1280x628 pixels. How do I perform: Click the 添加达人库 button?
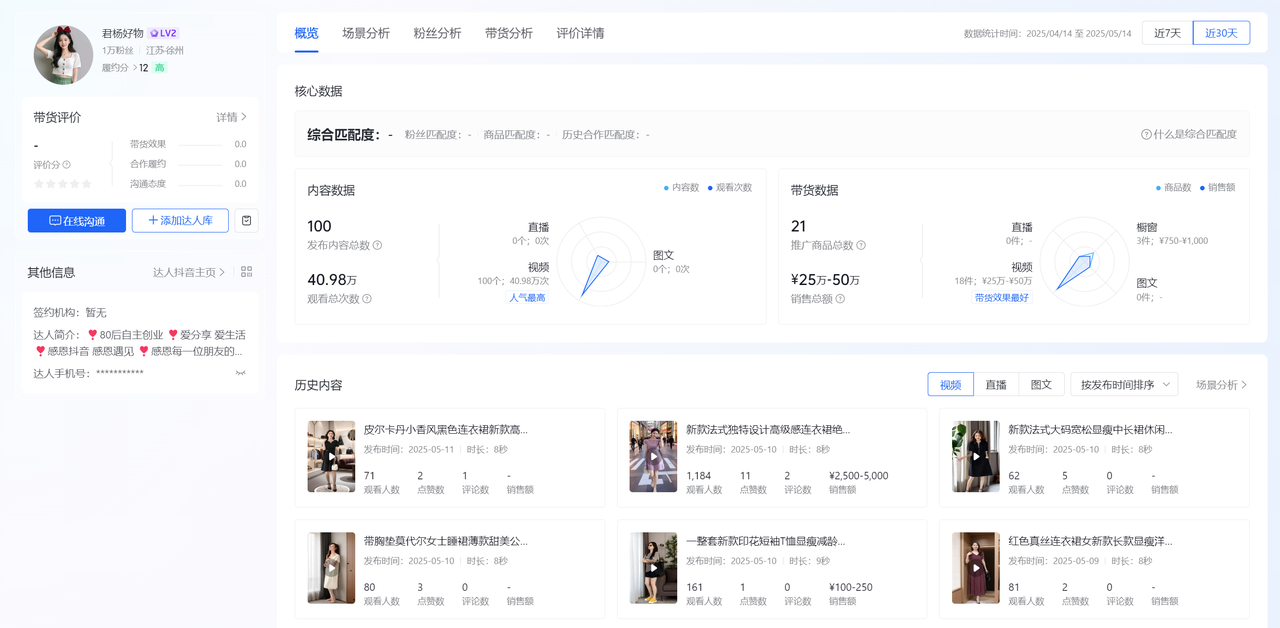pos(180,221)
